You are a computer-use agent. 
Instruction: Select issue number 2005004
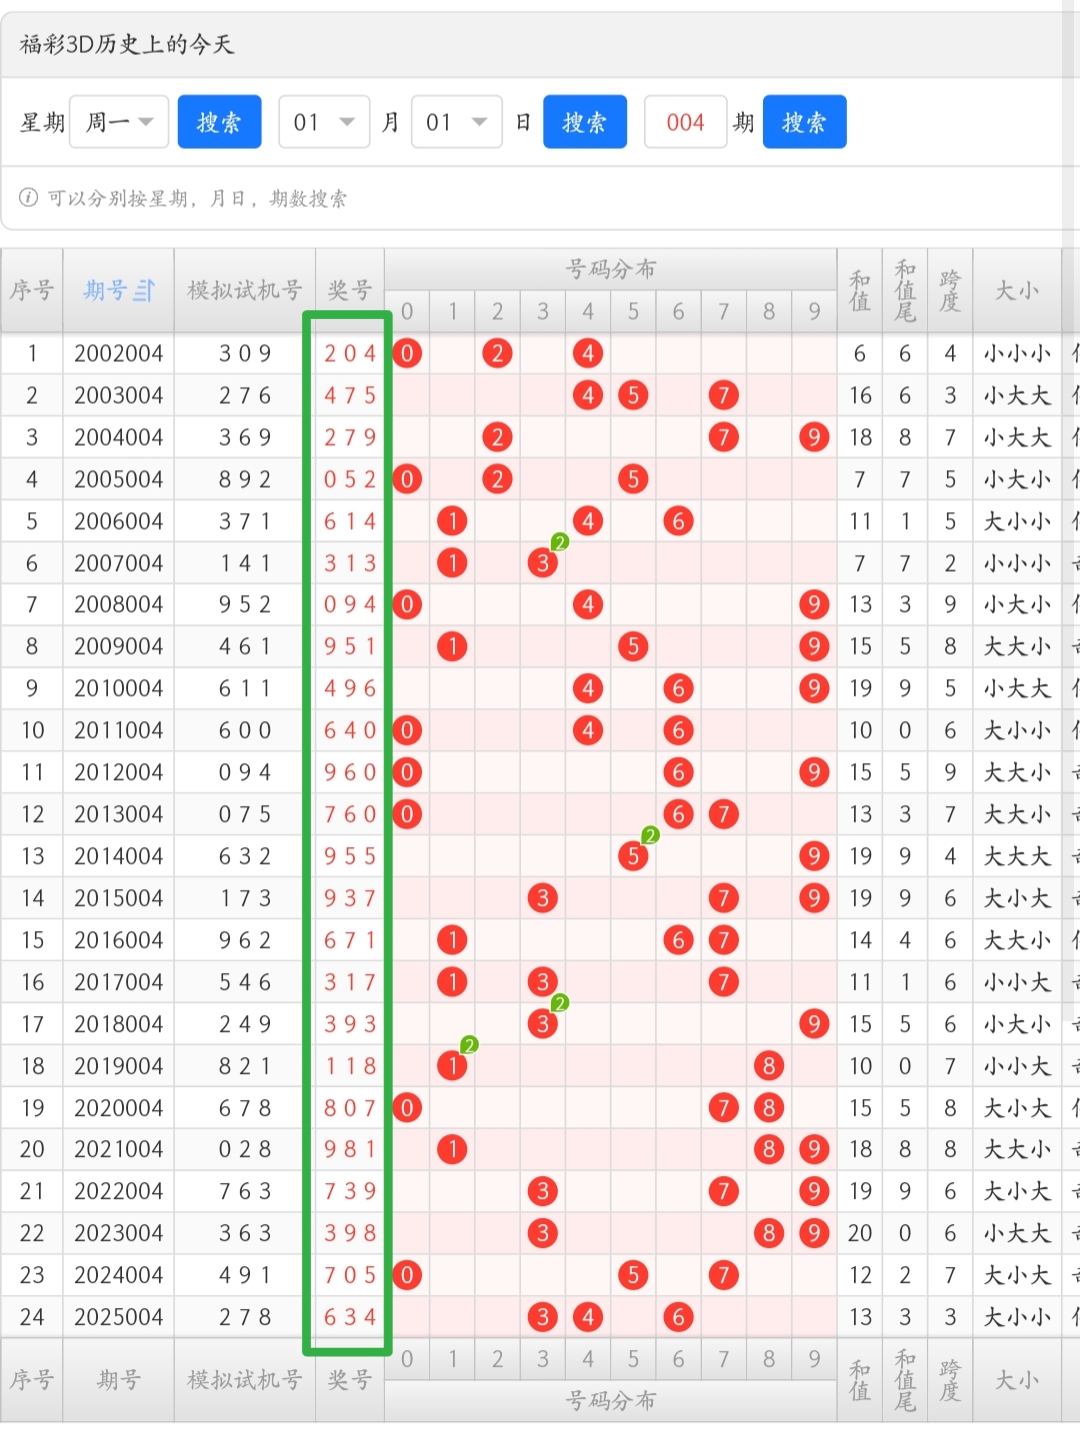point(118,479)
